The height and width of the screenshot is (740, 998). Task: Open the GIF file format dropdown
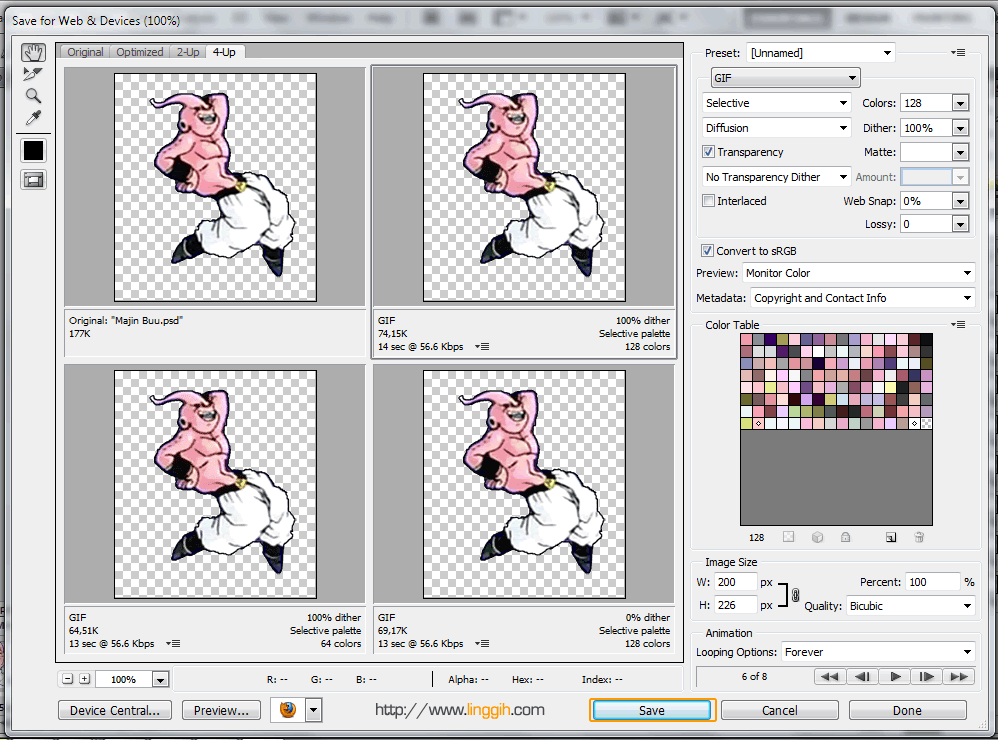tap(785, 78)
